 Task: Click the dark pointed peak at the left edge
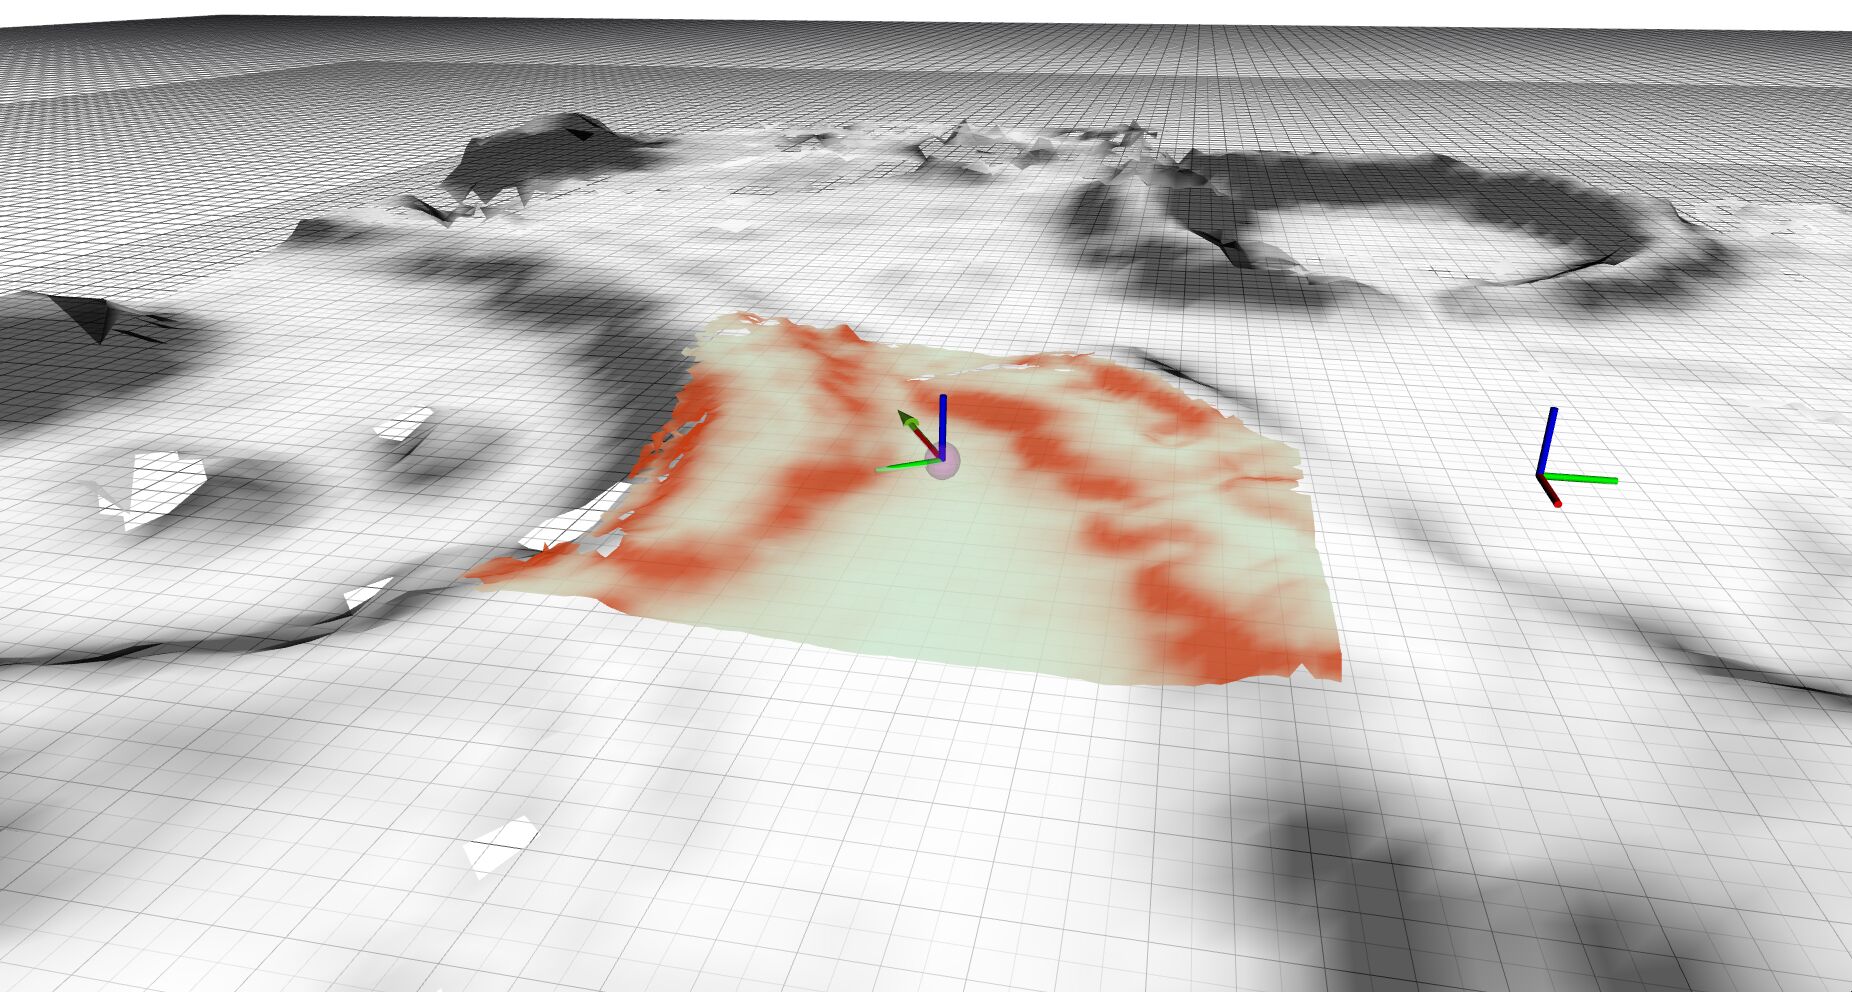click(x=90, y=315)
